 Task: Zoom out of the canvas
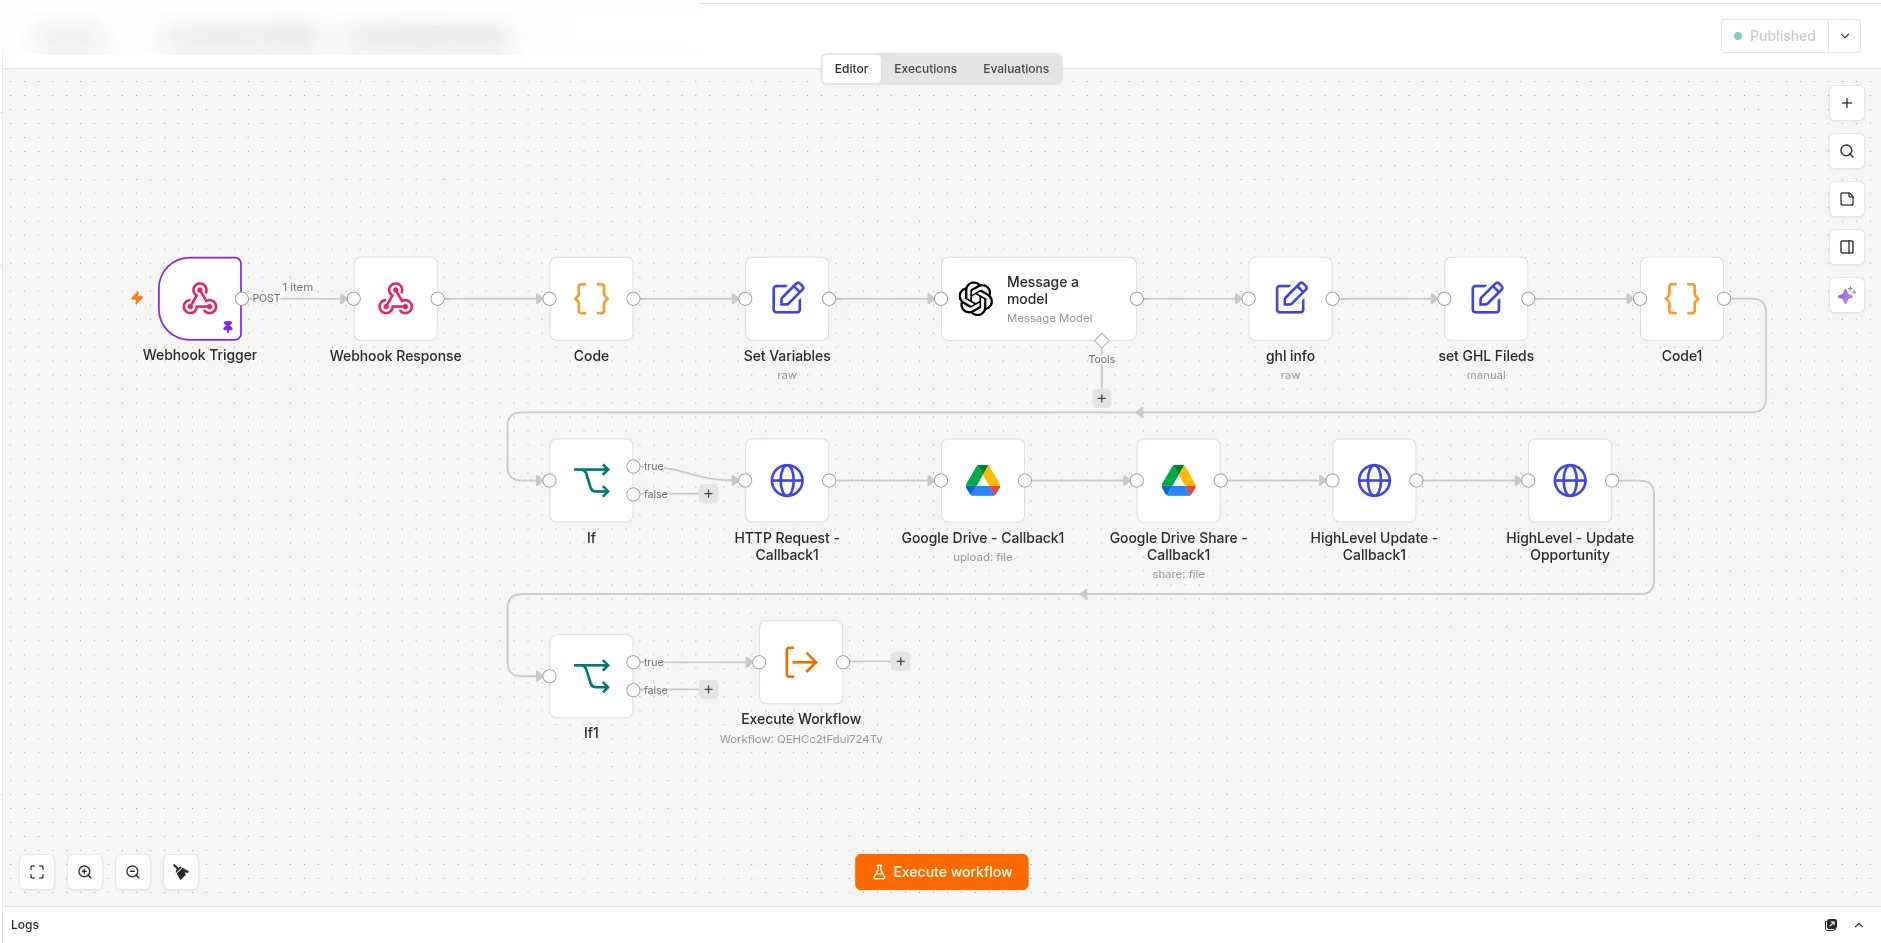(133, 872)
